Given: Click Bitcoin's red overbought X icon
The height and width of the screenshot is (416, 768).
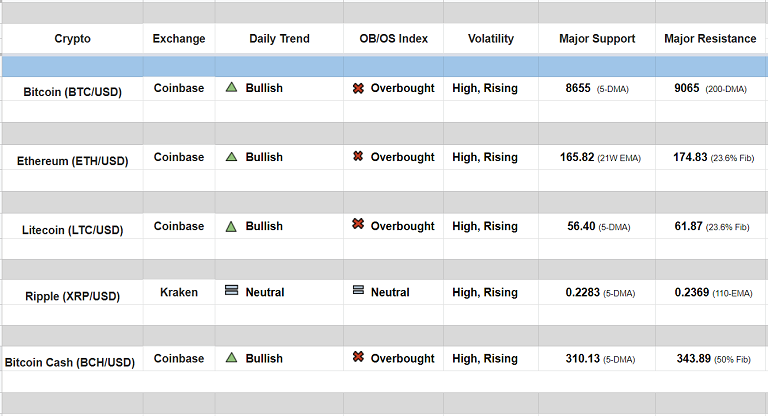Looking at the screenshot, I should click(x=358, y=88).
